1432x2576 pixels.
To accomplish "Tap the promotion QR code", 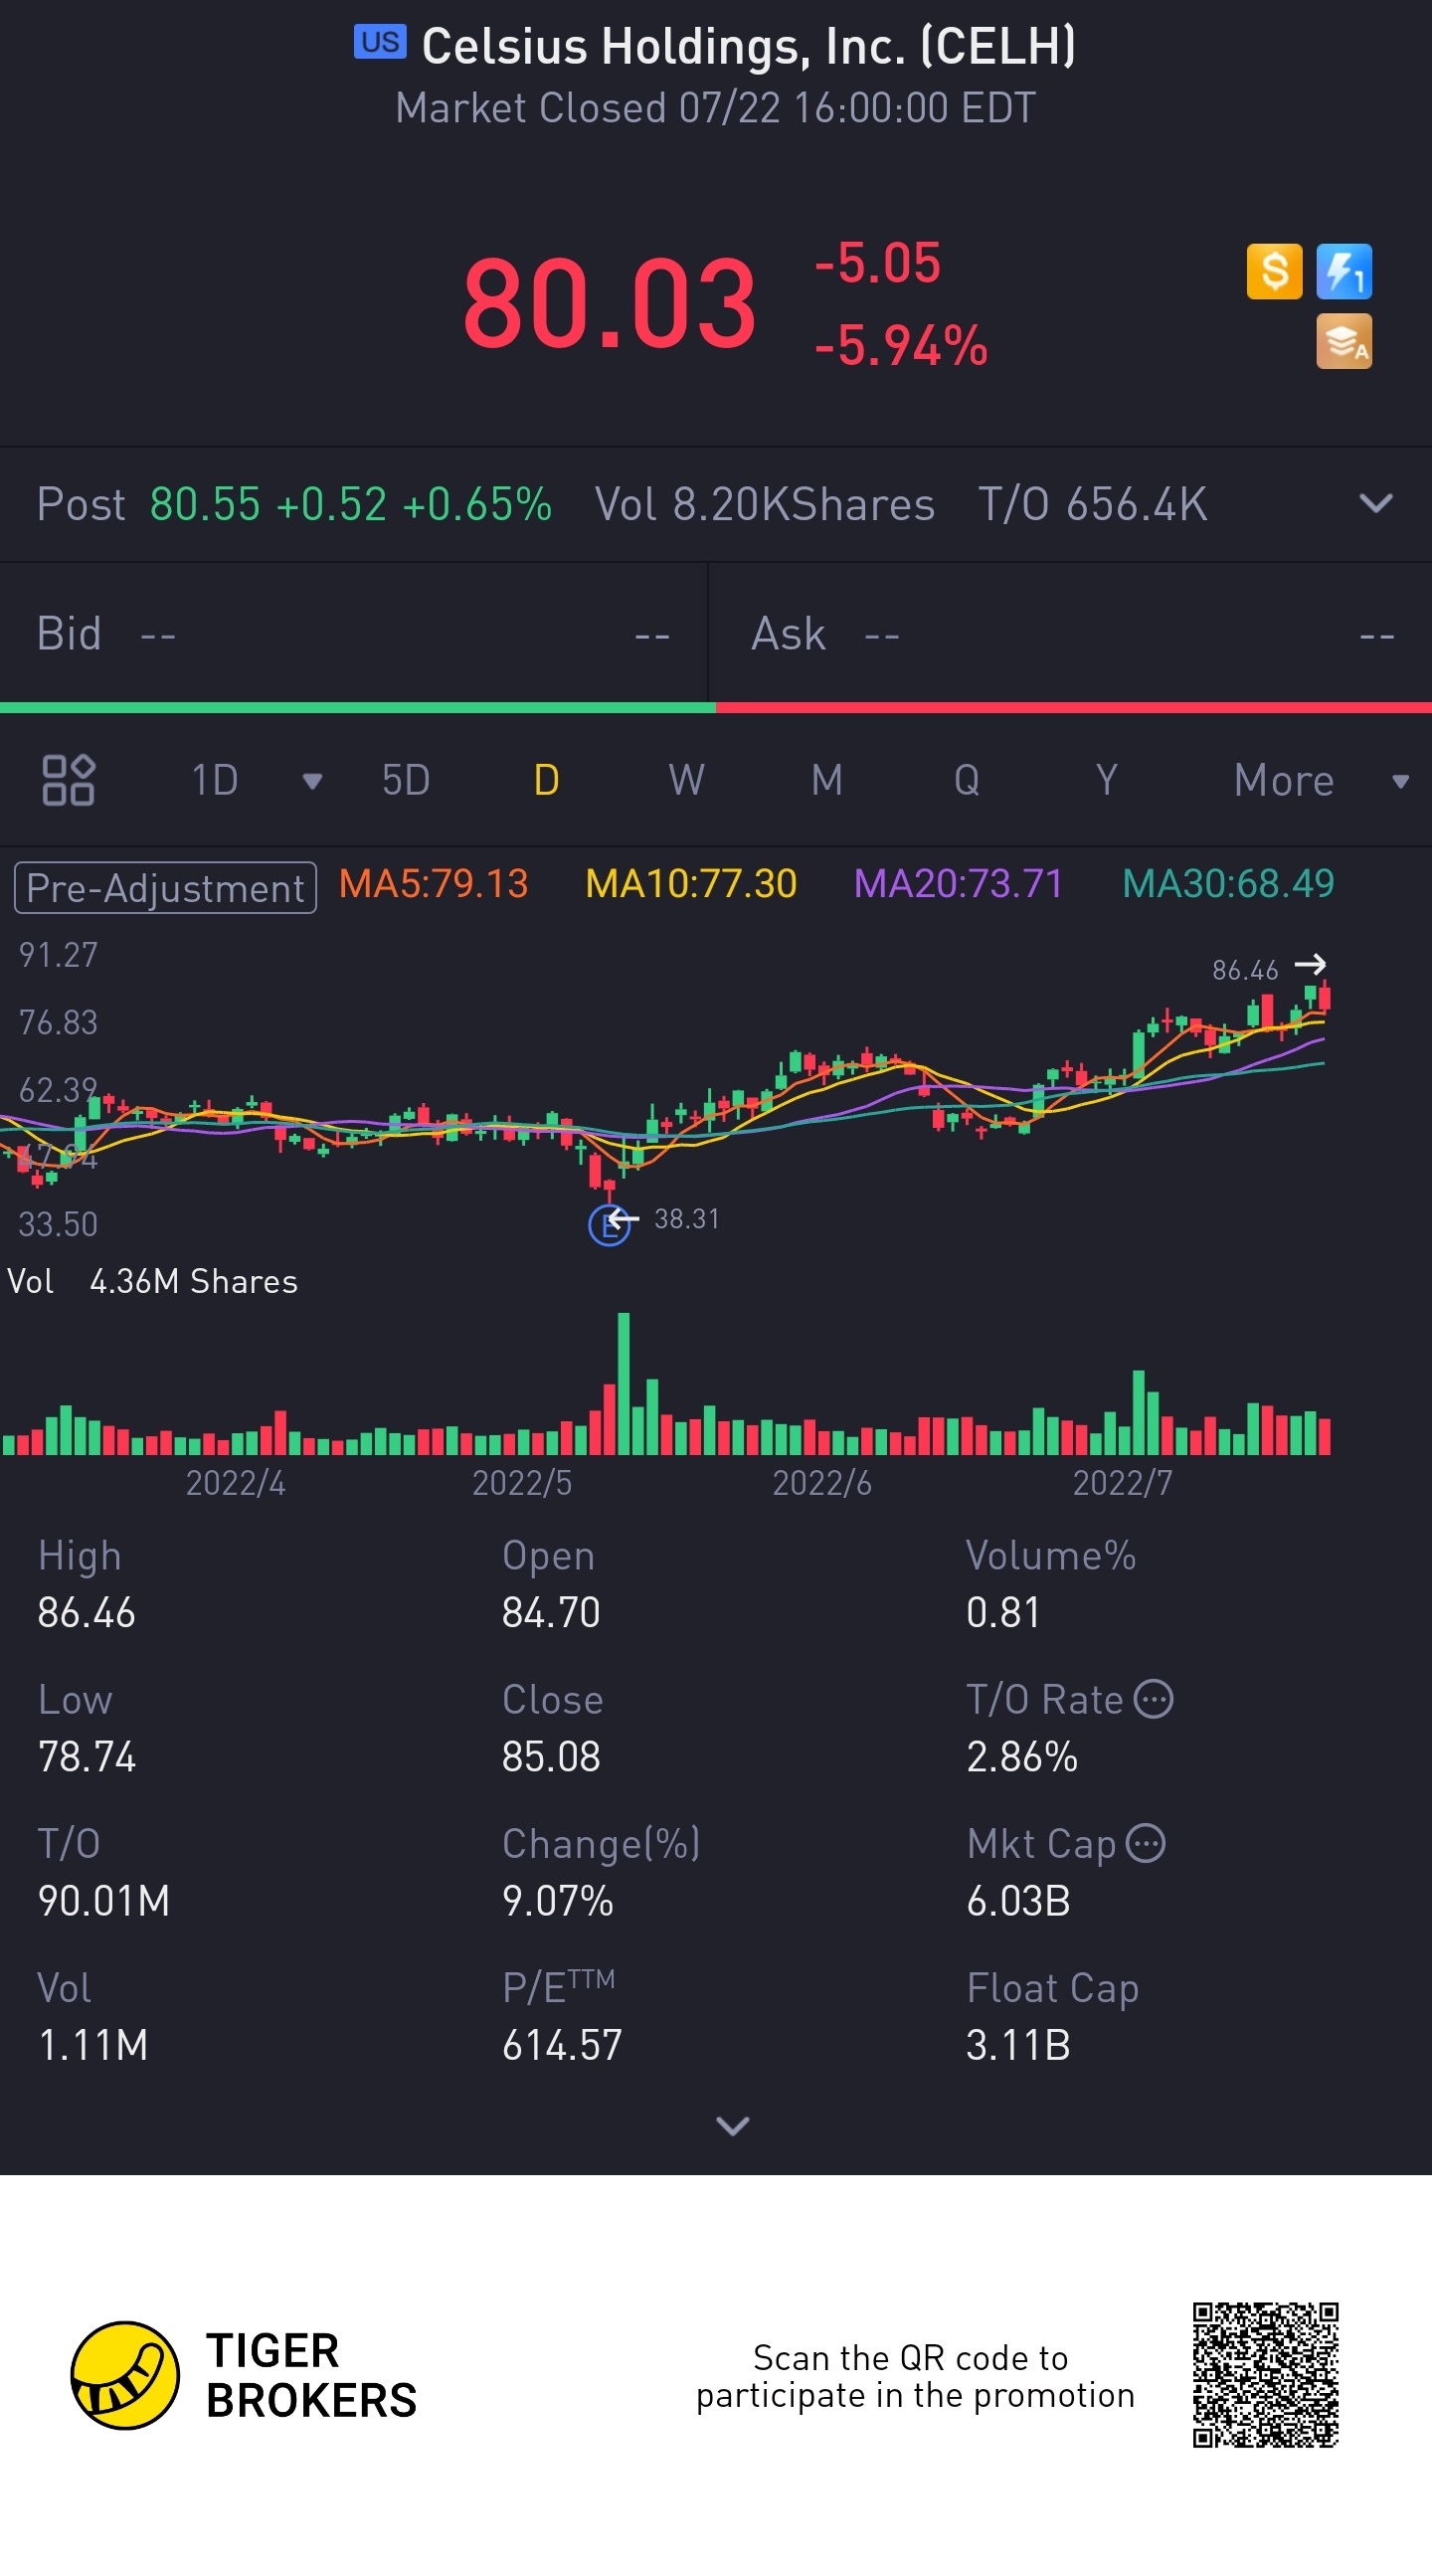I will pyautogui.click(x=1265, y=2374).
